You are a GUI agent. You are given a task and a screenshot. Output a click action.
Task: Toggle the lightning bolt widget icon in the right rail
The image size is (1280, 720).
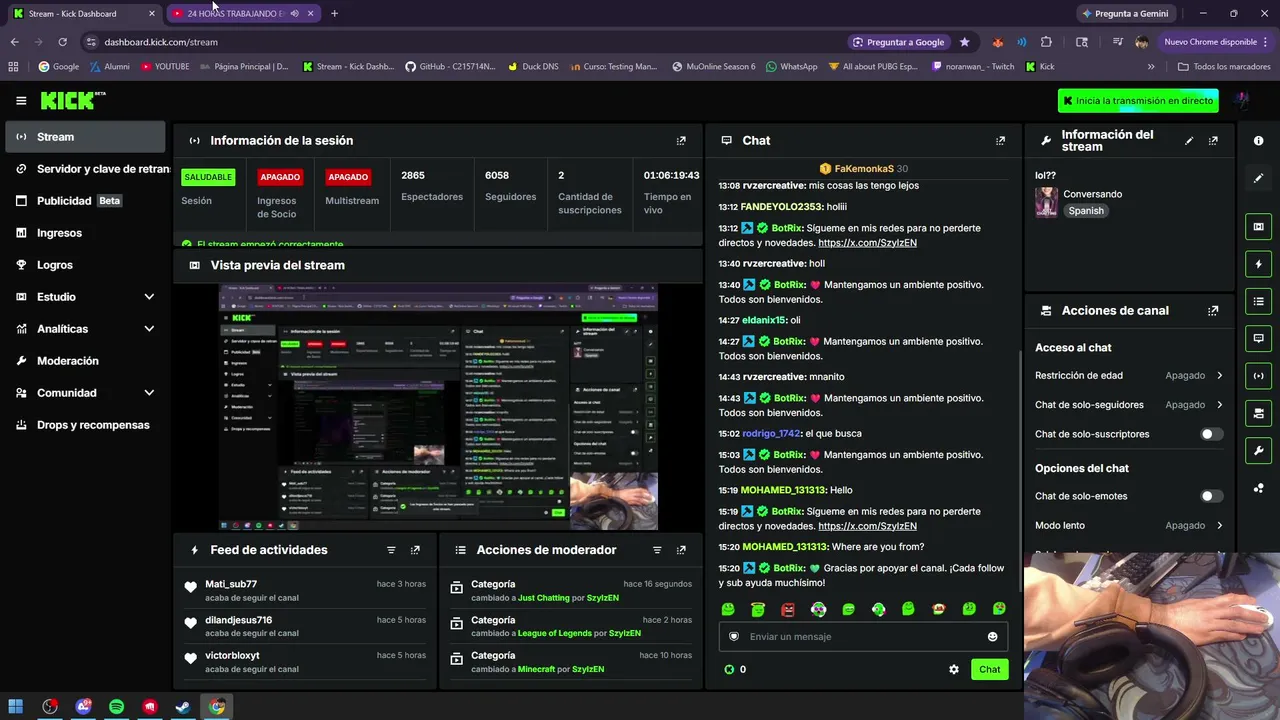tap(1258, 264)
